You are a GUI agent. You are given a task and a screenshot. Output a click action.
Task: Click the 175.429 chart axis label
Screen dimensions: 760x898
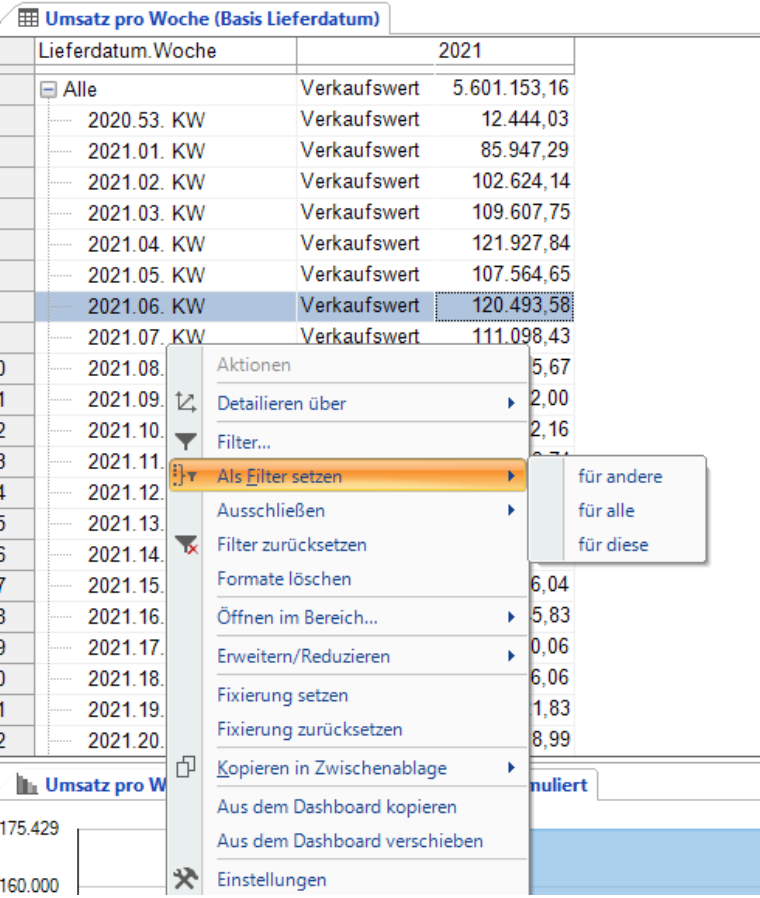tap(29, 828)
